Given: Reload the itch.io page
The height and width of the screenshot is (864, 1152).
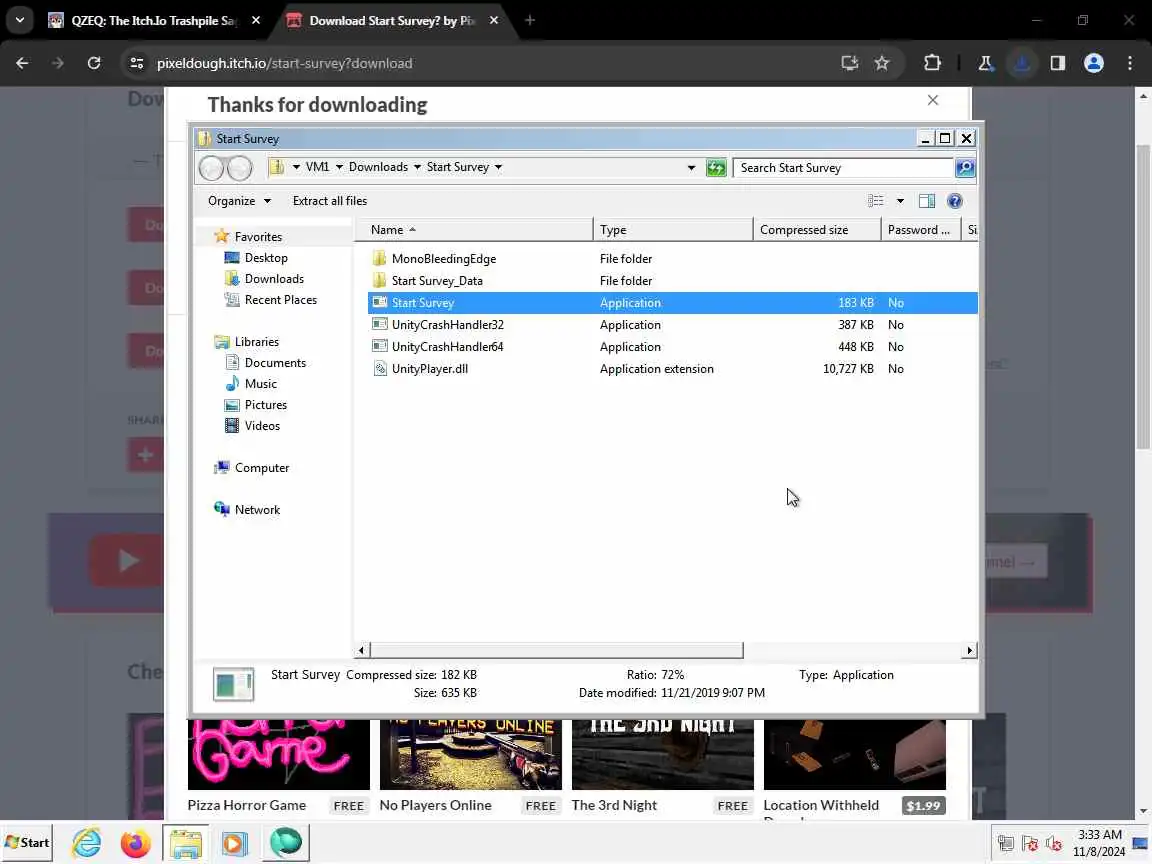Looking at the screenshot, I should 94,63.
